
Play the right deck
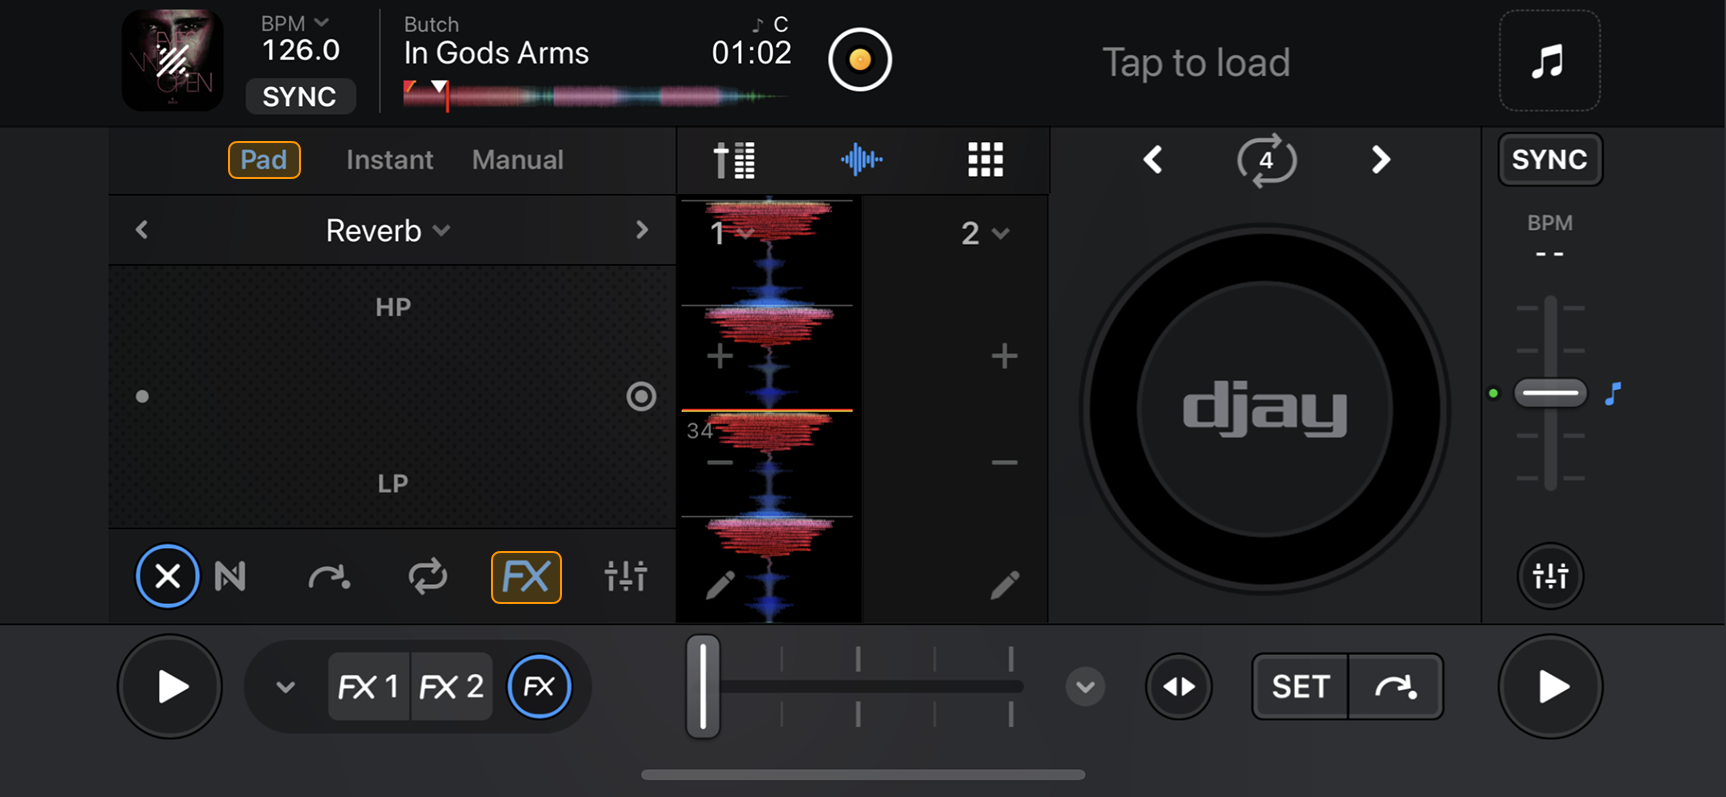pyautogui.click(x=1550, y=687)
